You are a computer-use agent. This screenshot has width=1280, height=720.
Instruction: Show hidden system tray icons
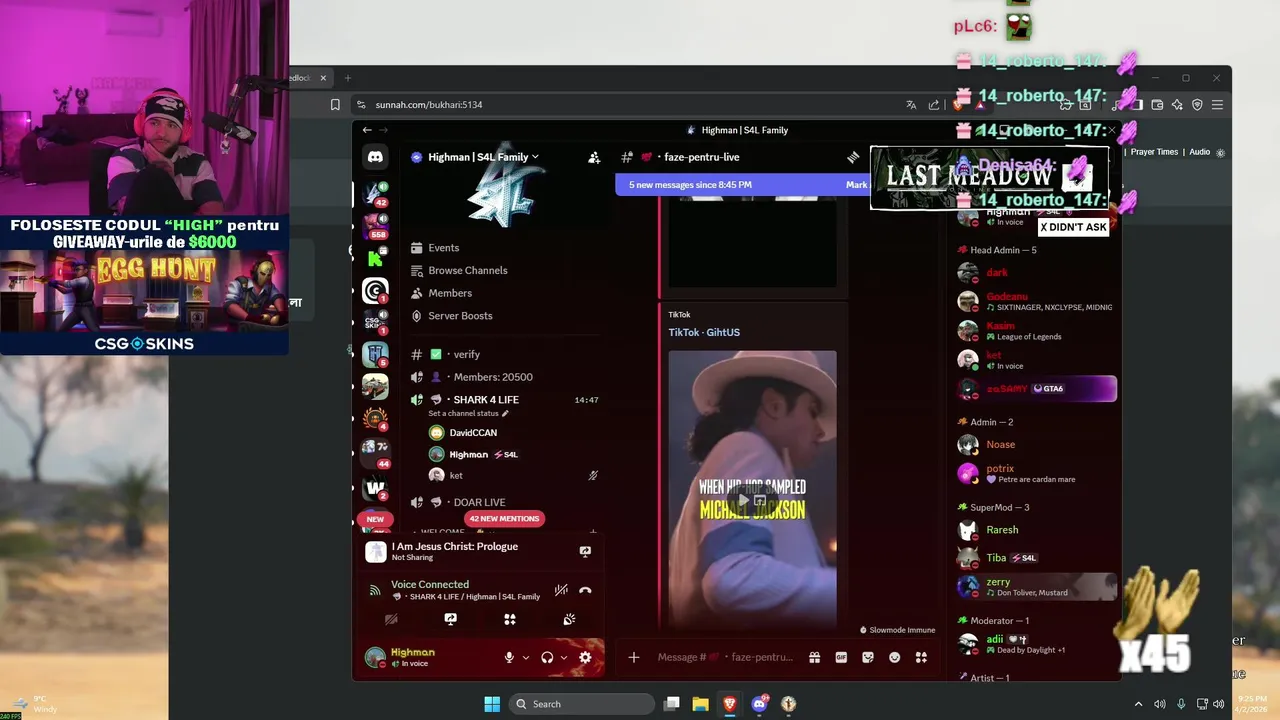click(x=1138, y=704)
